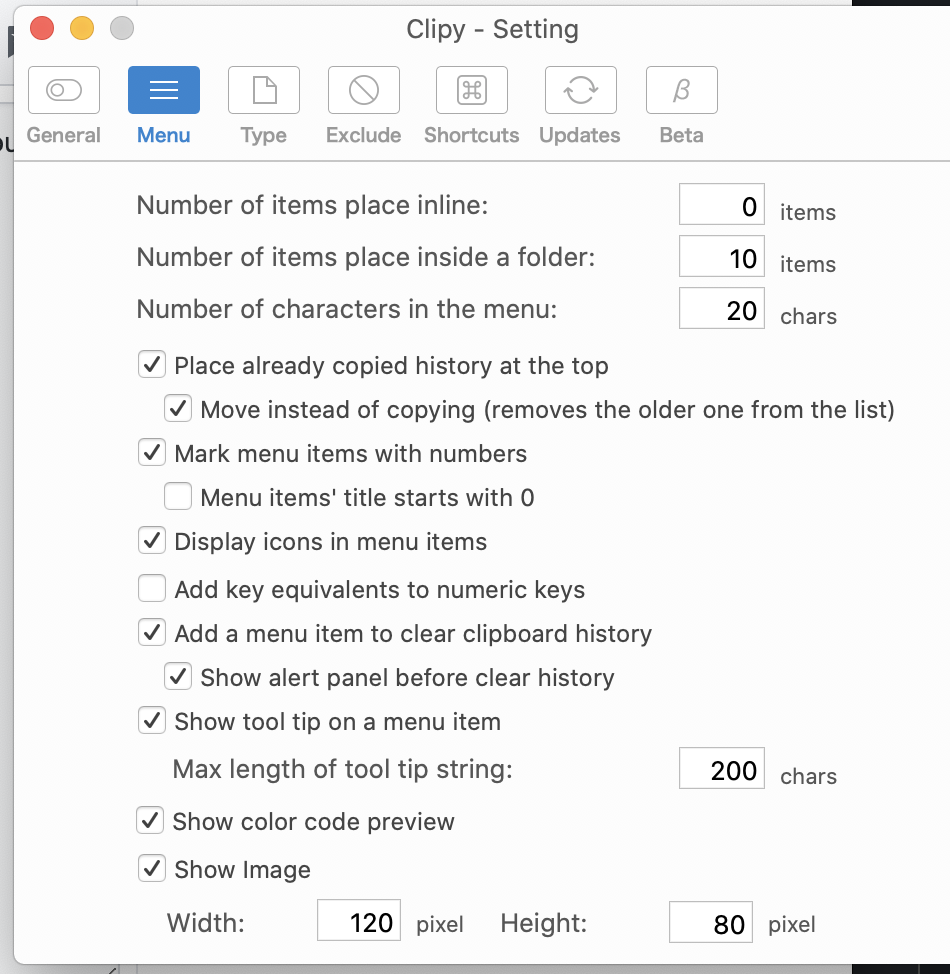Click the 'Clipy - Setting' window title
The image size is (950, 974).
point(493,30)
